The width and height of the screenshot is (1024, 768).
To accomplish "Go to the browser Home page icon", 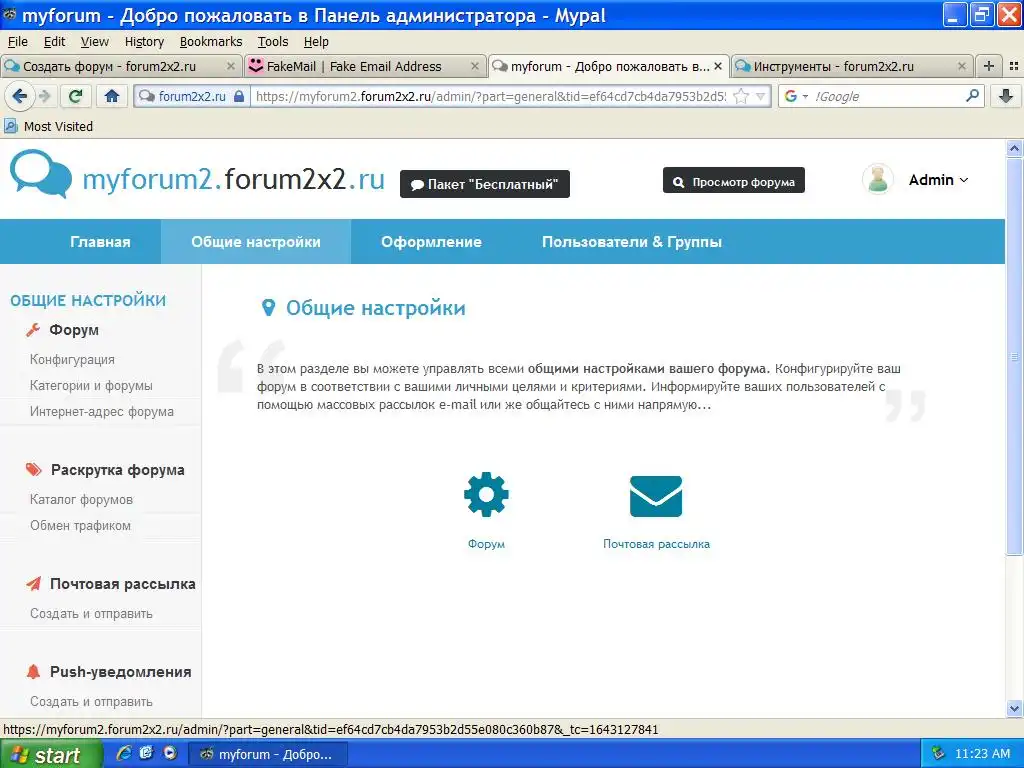I will coord(112,97).
